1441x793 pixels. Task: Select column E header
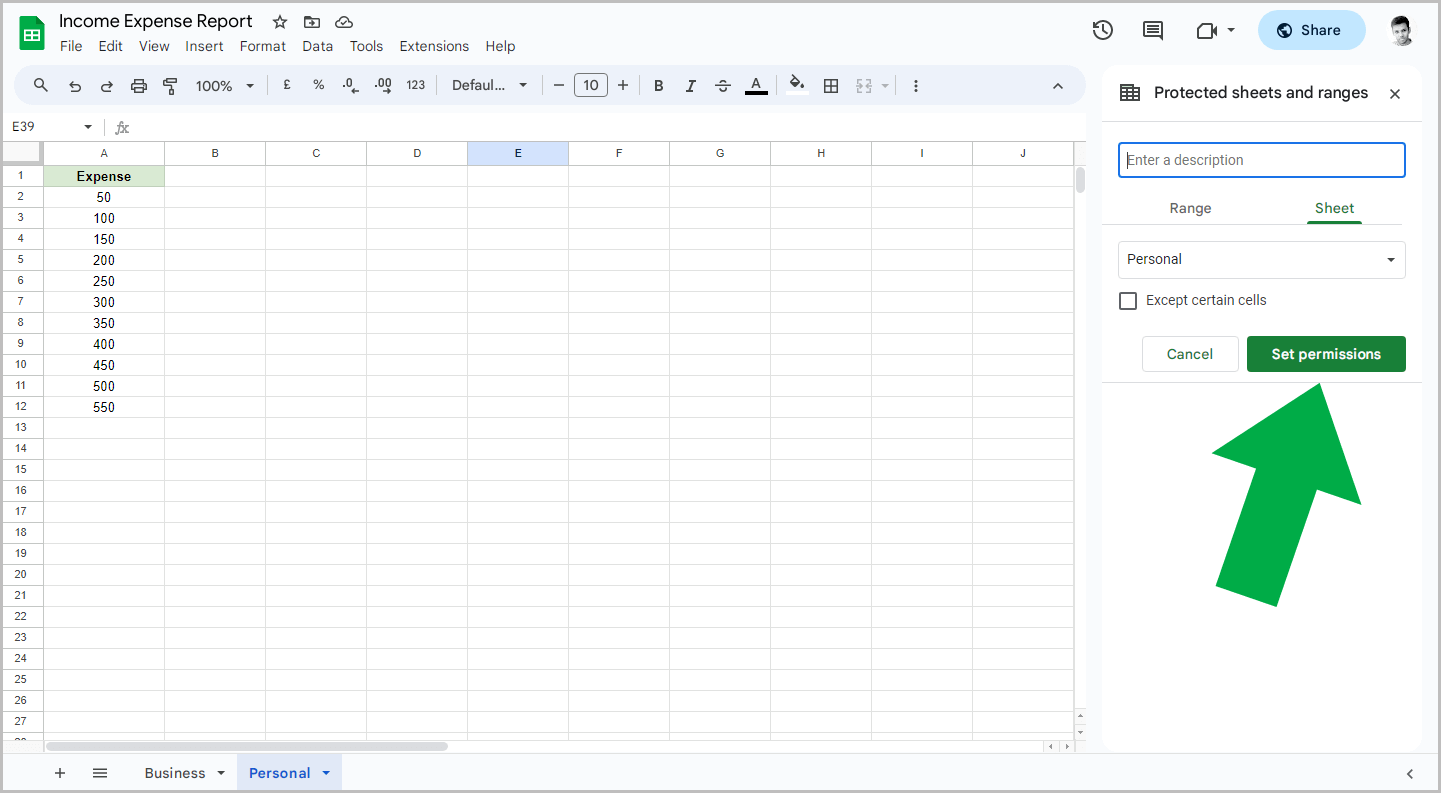pos(518,153)
